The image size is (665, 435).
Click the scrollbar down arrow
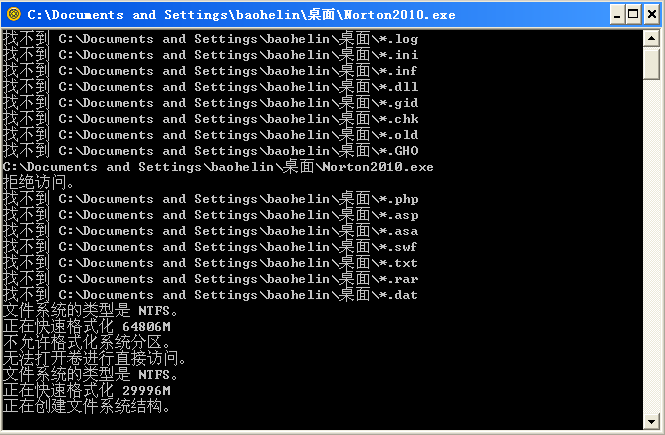[651, 419]
